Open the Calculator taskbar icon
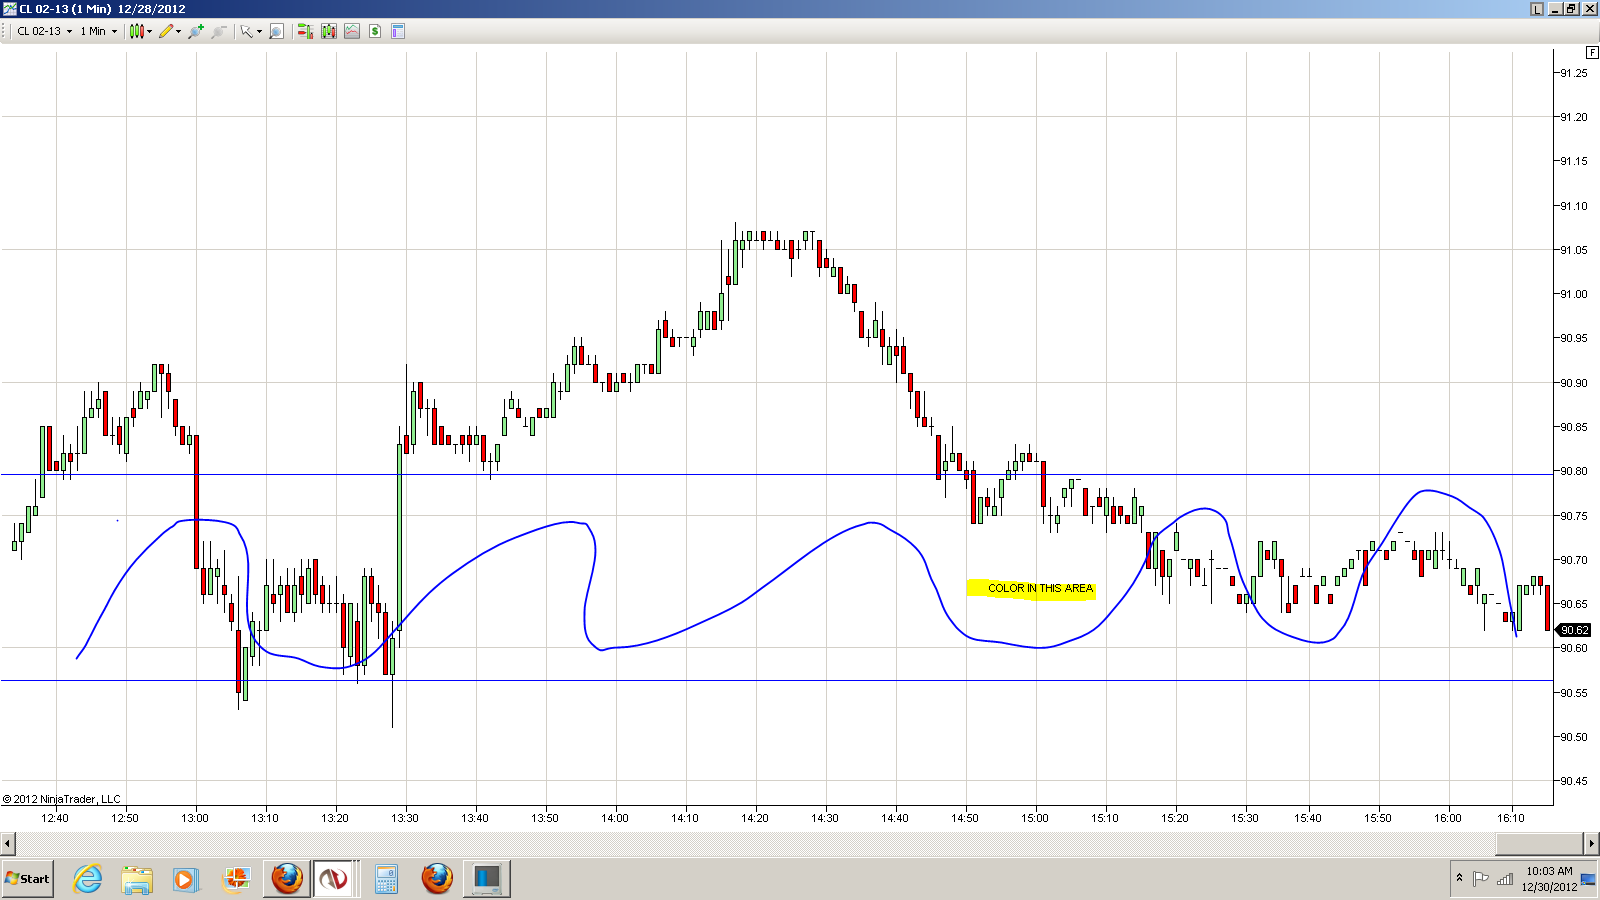1600x900 pixels. click(386, 879)
